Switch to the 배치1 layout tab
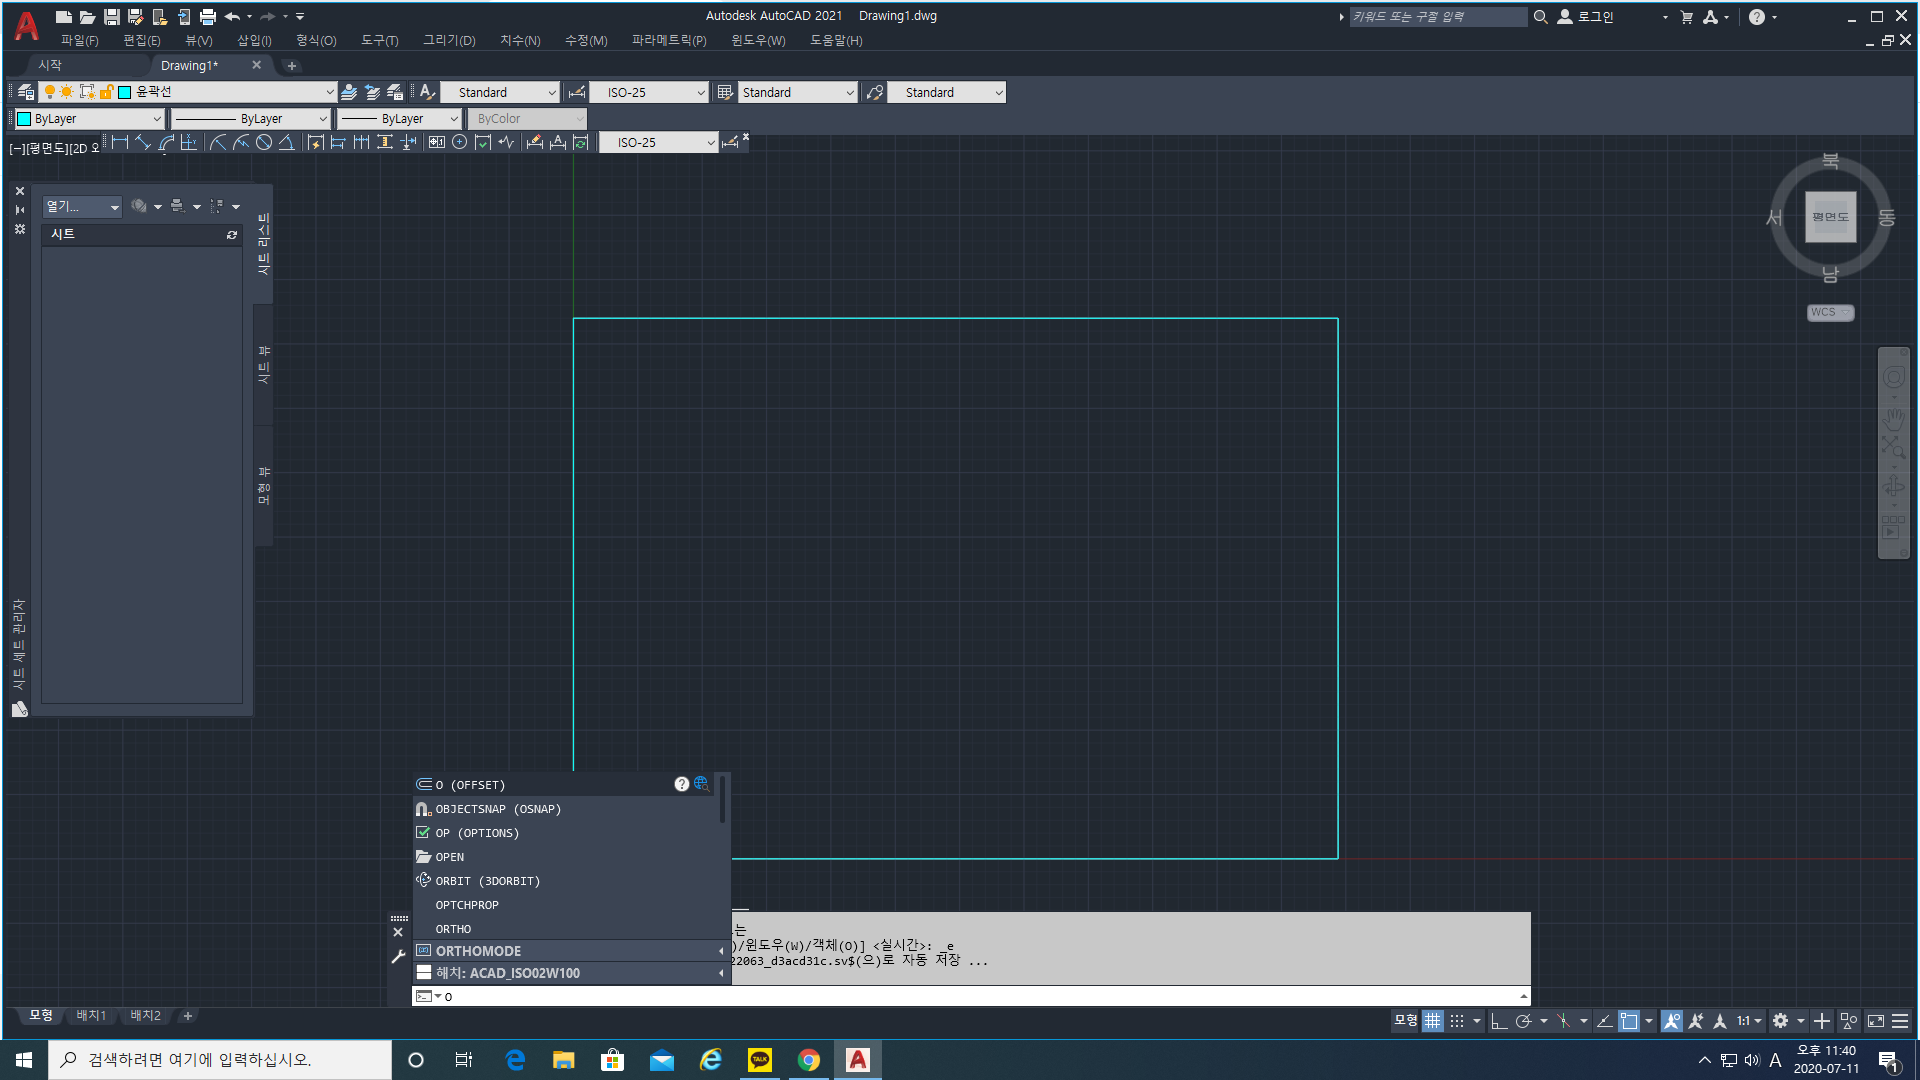Screen dimensions: 1920x1080 (91, 1016)
